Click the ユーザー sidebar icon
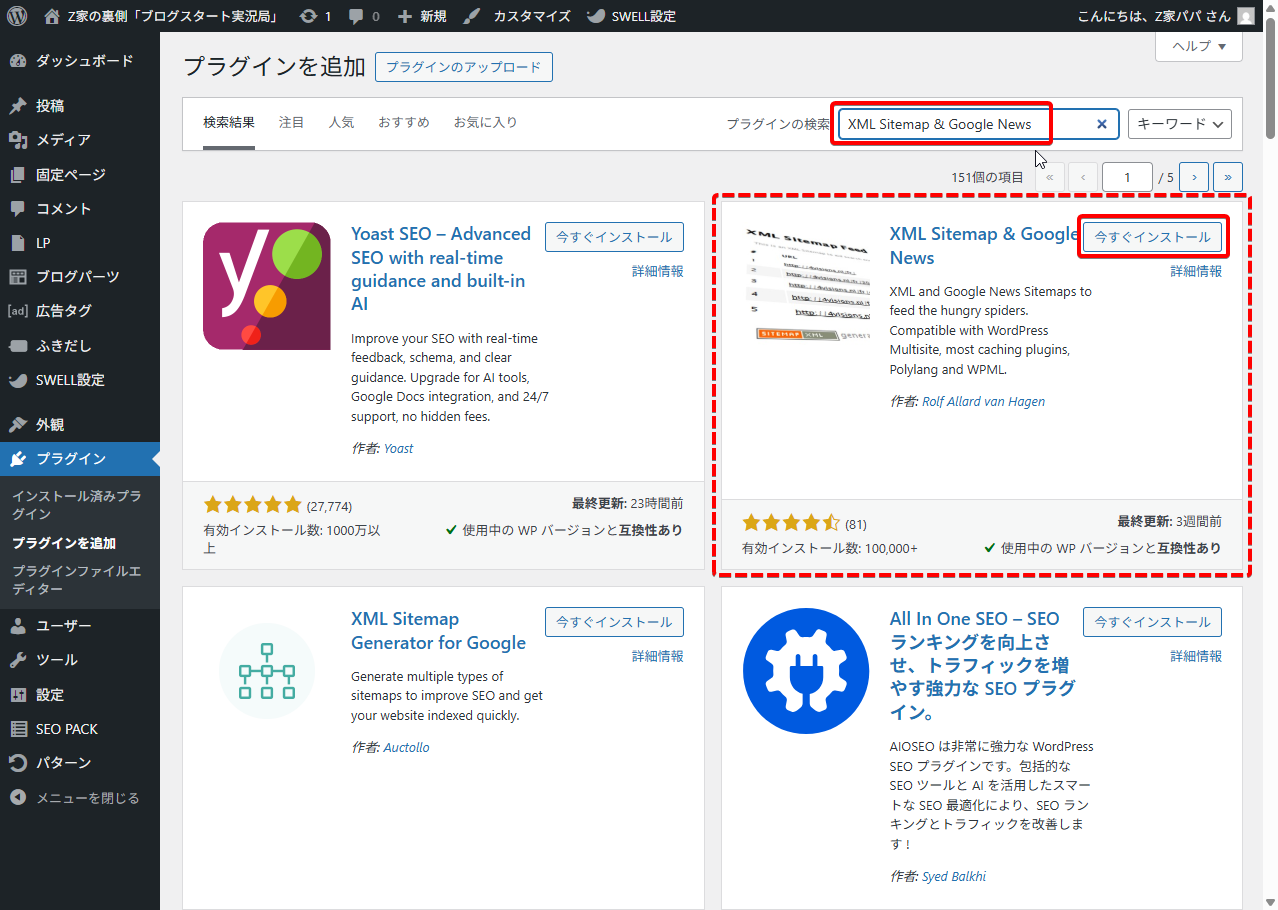The width and height of the screenshot is (1278, 910). [18, 626]
